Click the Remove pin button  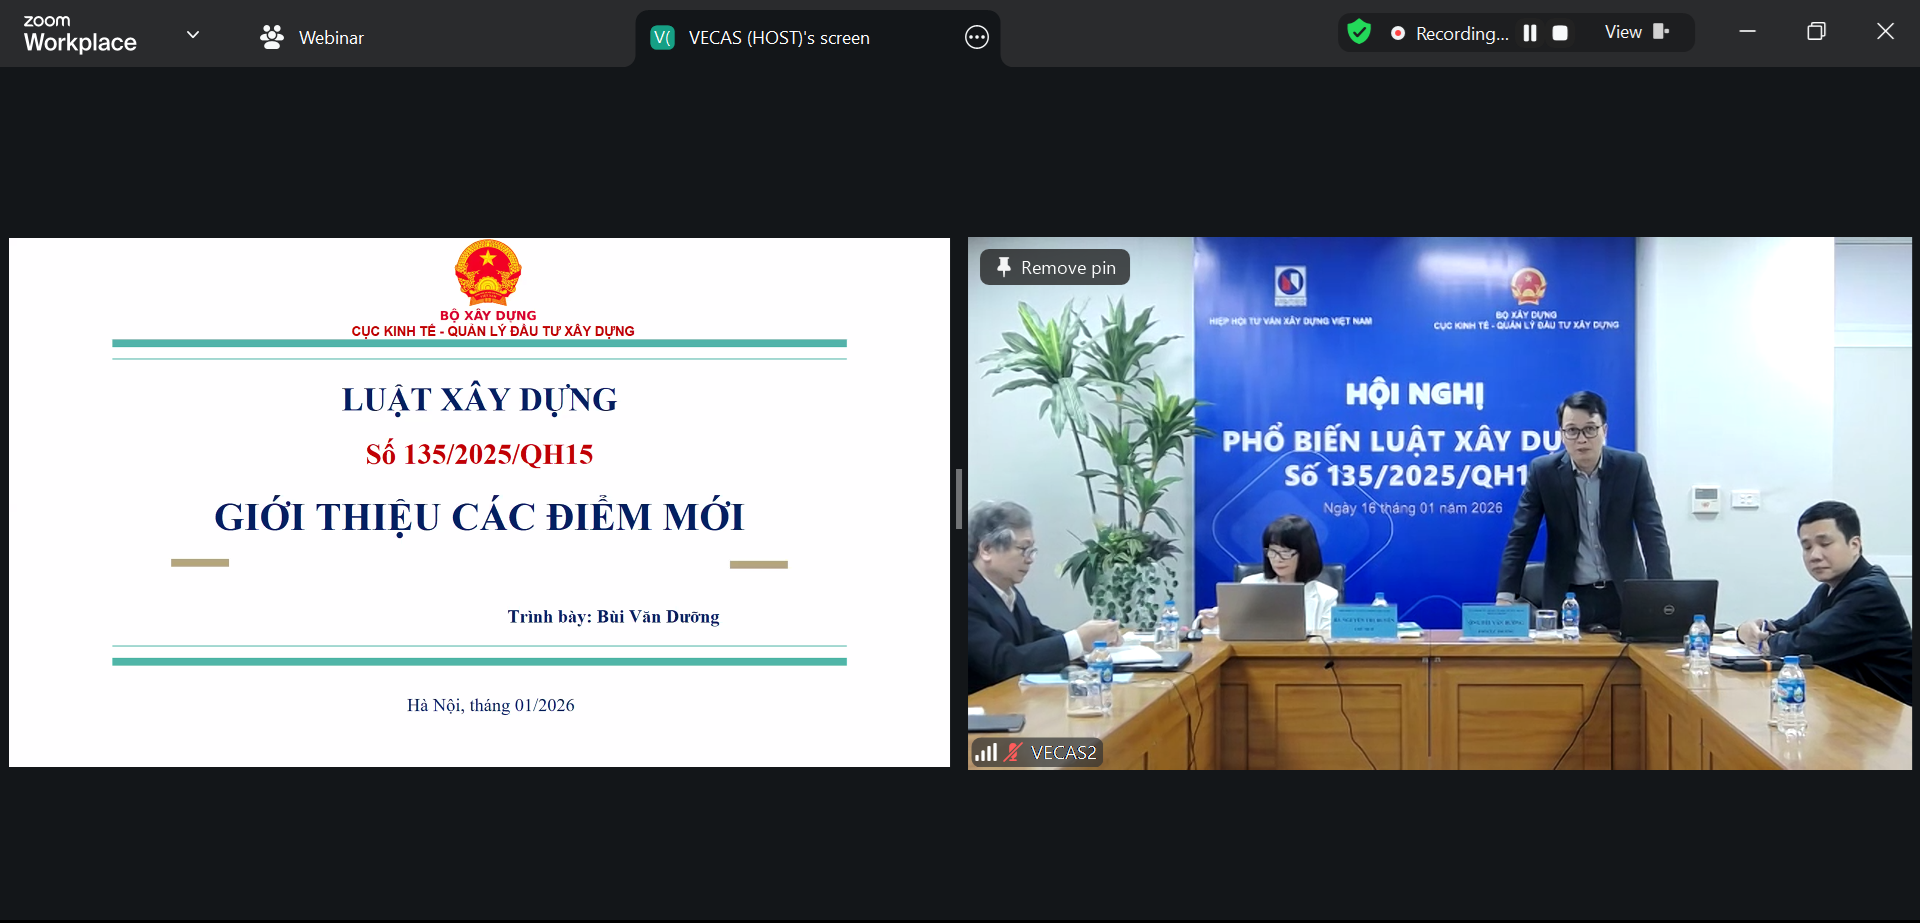(x=1055, y=268)
